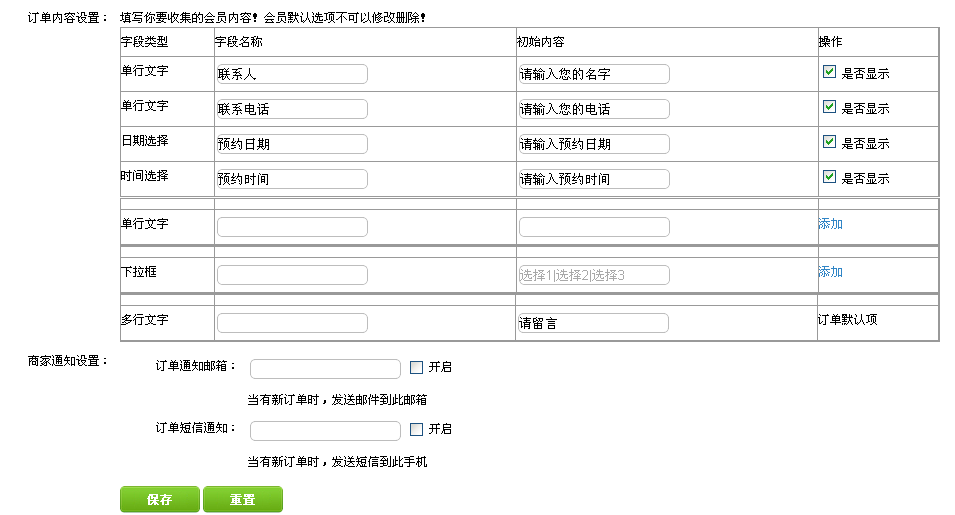
Task: Click the green 保存 button
Action: (160, 499)
